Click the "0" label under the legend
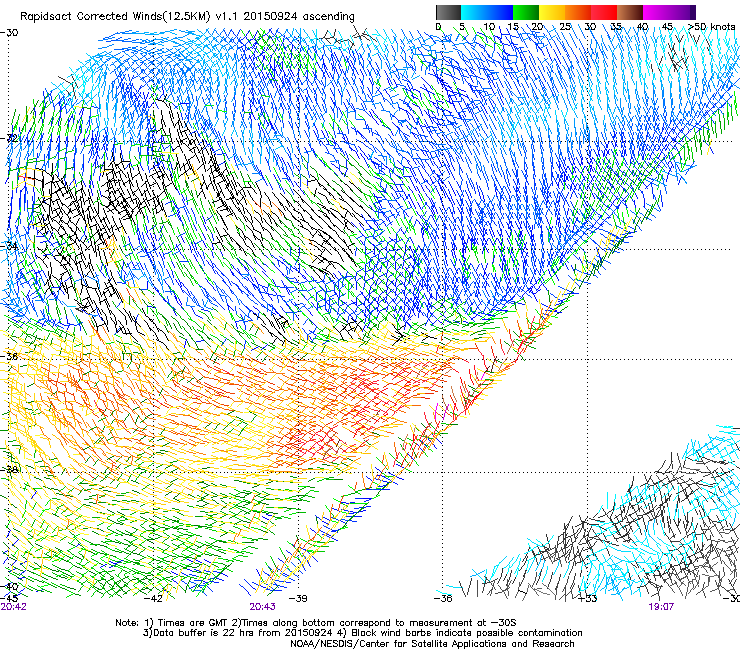The height and width of the screenshot is (650, 740). point(438,27)
